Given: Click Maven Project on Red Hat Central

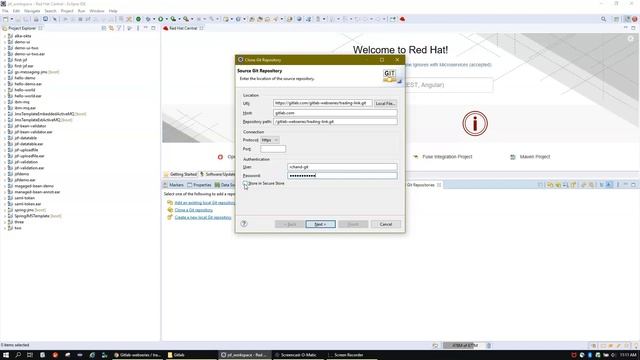Looking at the screenshot, I should (x=535, y=157).
